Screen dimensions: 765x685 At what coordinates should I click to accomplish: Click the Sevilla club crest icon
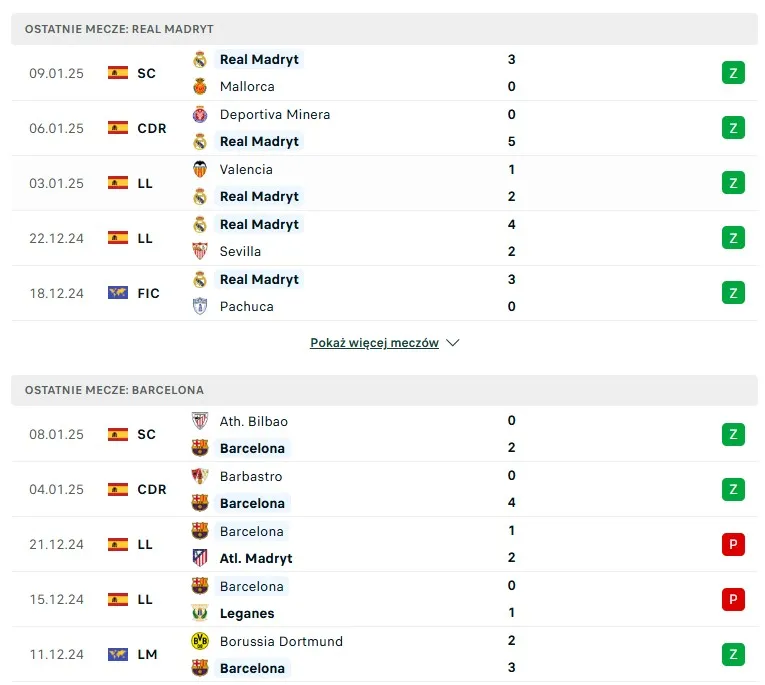[200, 252]
